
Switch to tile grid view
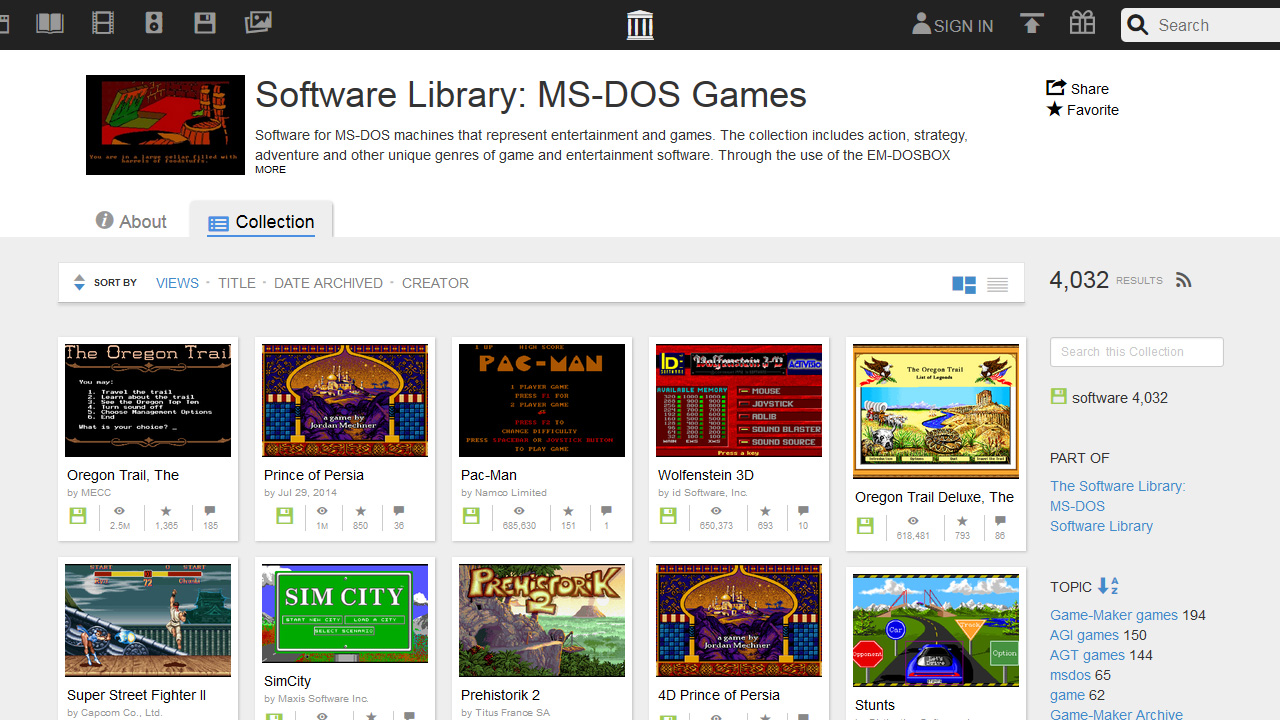click(964, 285)
